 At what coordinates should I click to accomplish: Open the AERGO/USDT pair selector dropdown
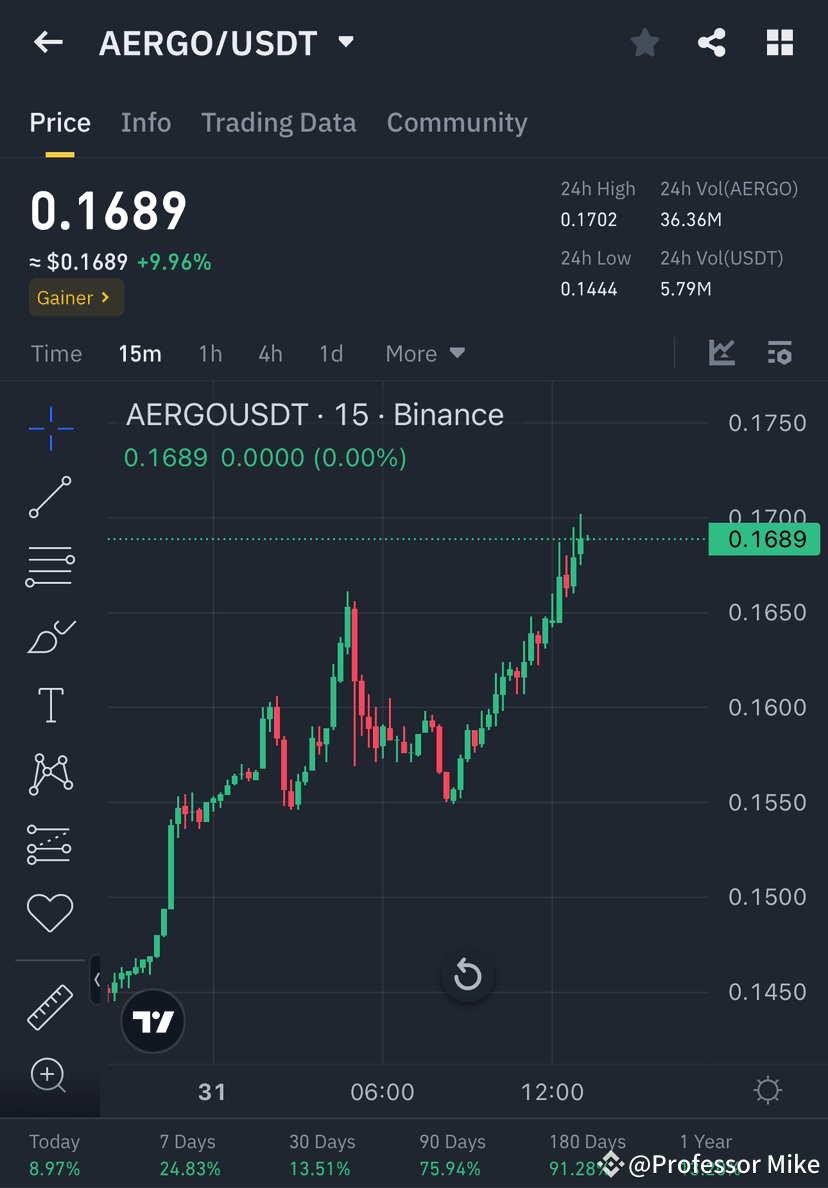344,42
